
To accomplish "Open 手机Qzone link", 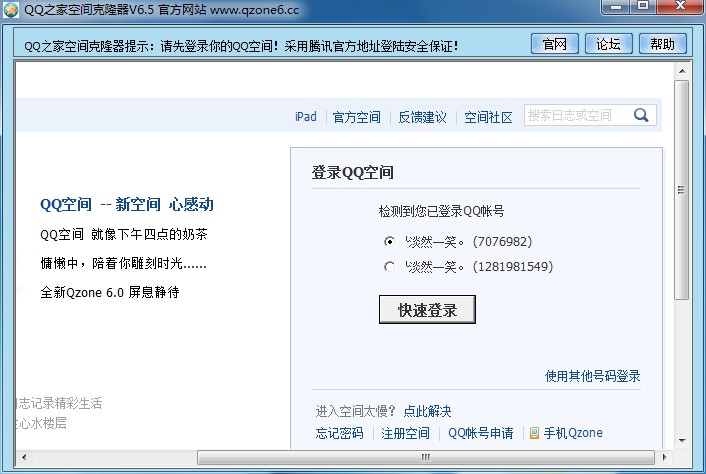I will 573,433.
